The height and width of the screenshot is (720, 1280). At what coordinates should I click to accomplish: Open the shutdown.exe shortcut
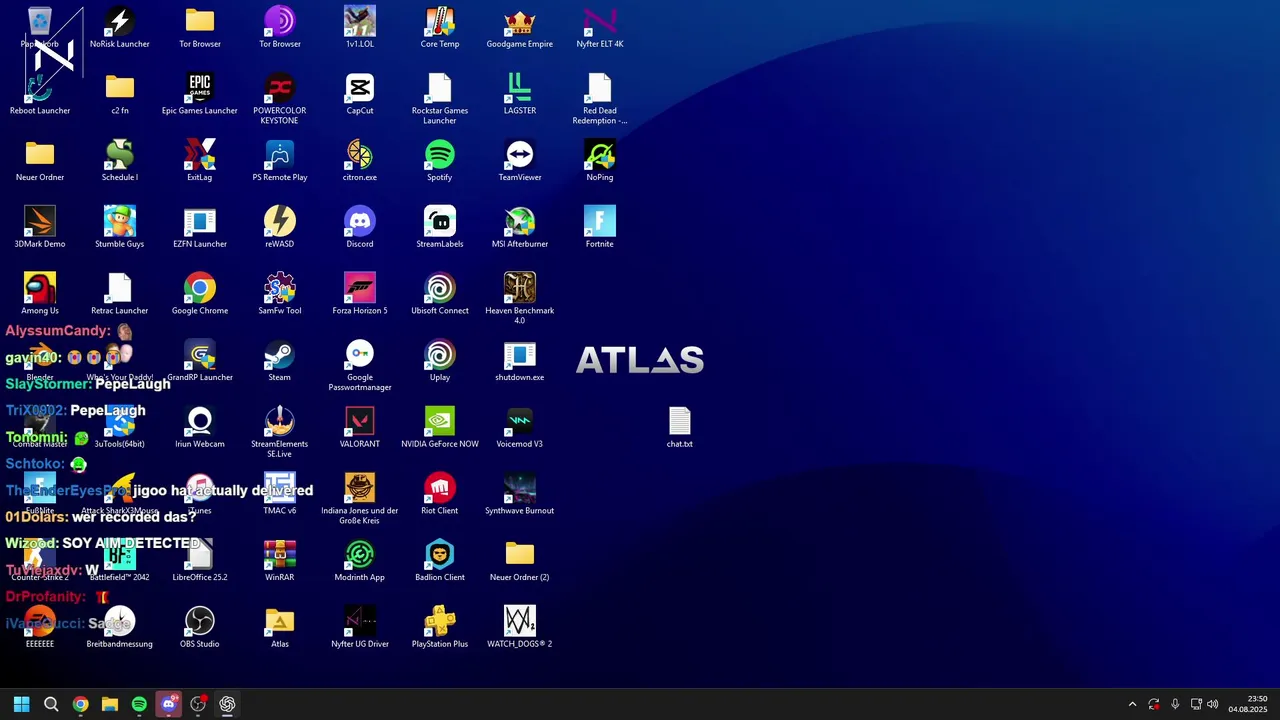click(520, 360)
